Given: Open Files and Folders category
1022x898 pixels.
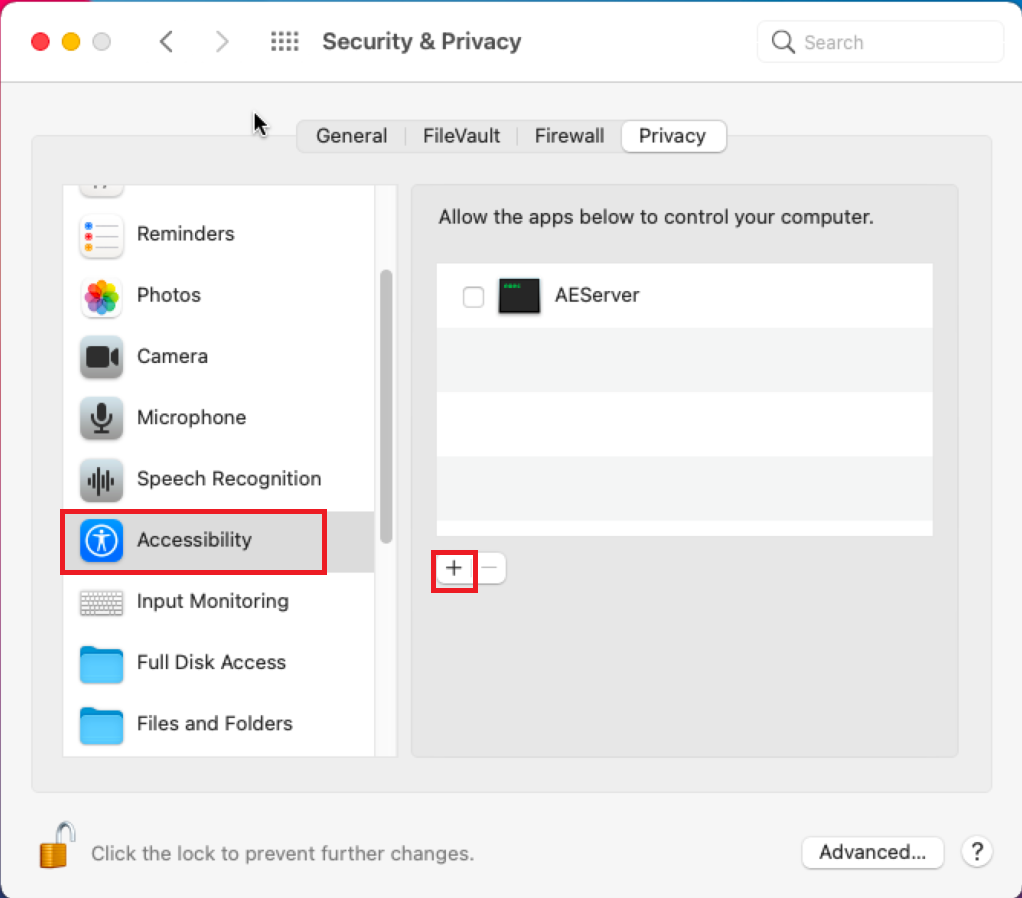Looking at the screenshot, I should (219, 724).
